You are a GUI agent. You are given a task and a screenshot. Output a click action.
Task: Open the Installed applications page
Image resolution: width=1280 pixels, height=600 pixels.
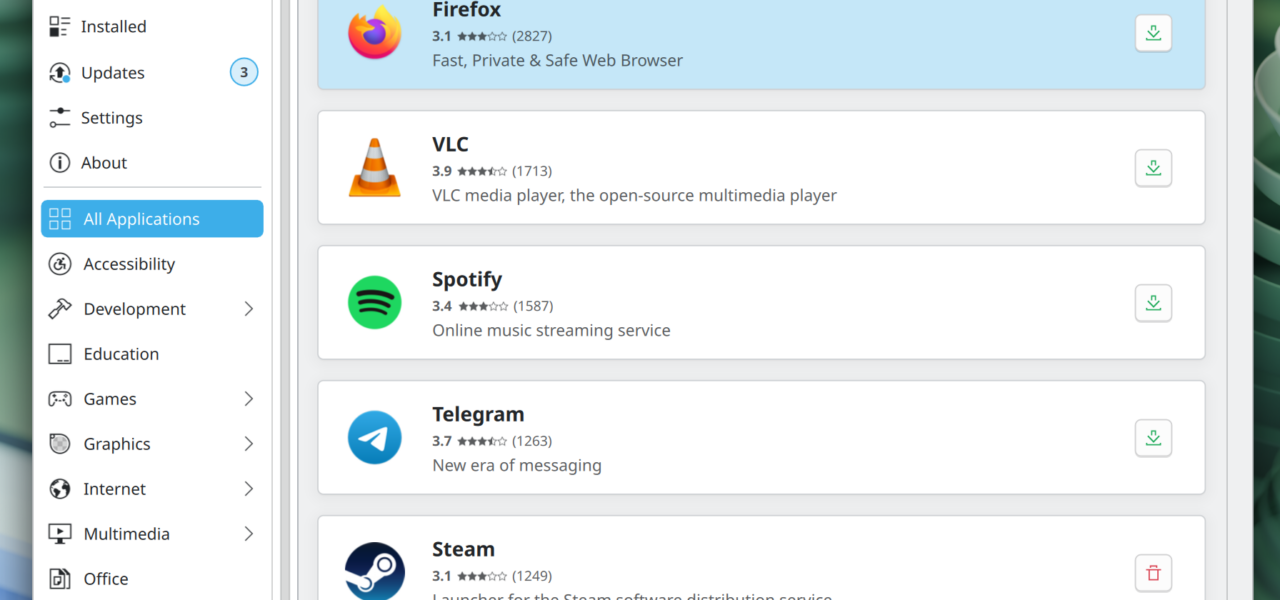pos(113,27)
